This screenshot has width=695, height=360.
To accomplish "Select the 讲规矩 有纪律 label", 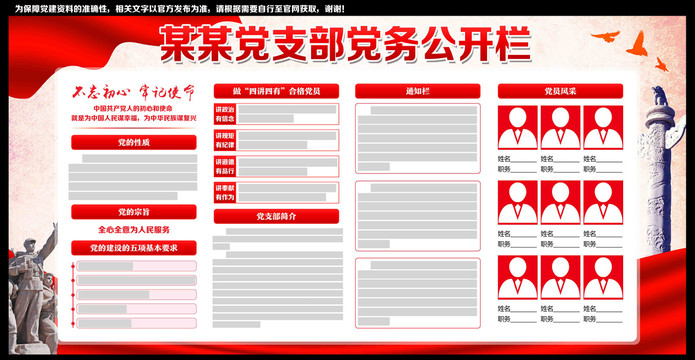I will pyautogui.click(x=225, y=140).
